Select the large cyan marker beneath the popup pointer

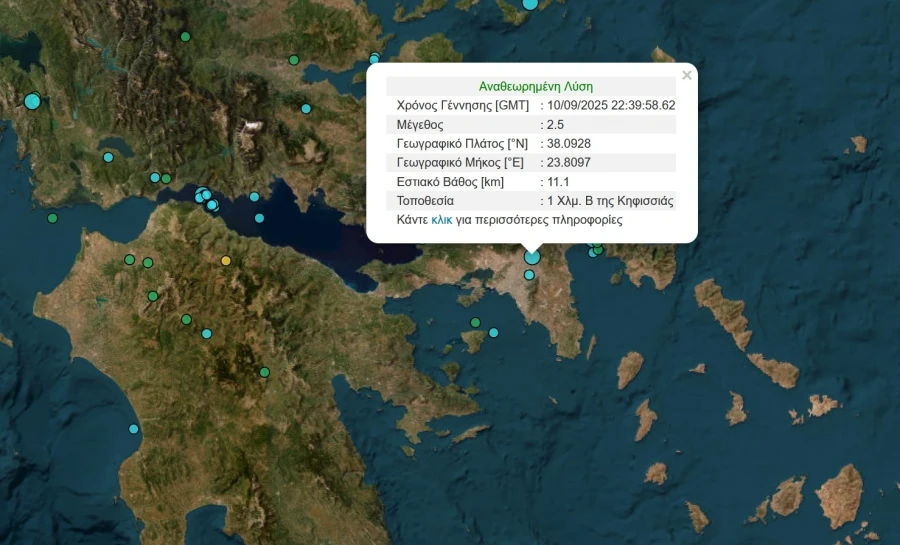coord(532,257)
